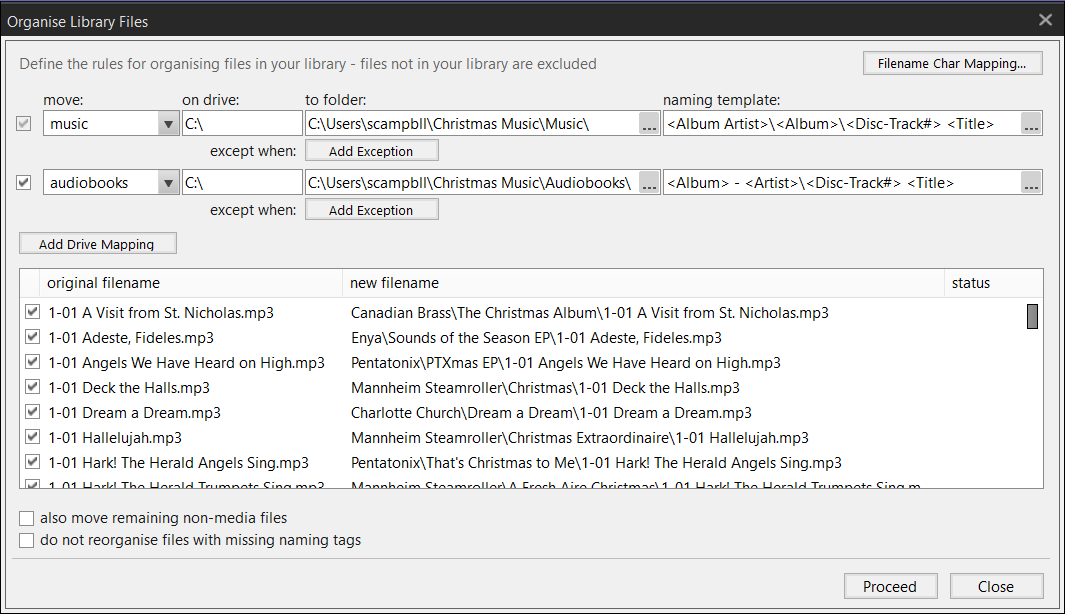Open audiobooks naming template editor
Screen dimensions: 1065x614
pyautogui.click(x=1031, y=183)
